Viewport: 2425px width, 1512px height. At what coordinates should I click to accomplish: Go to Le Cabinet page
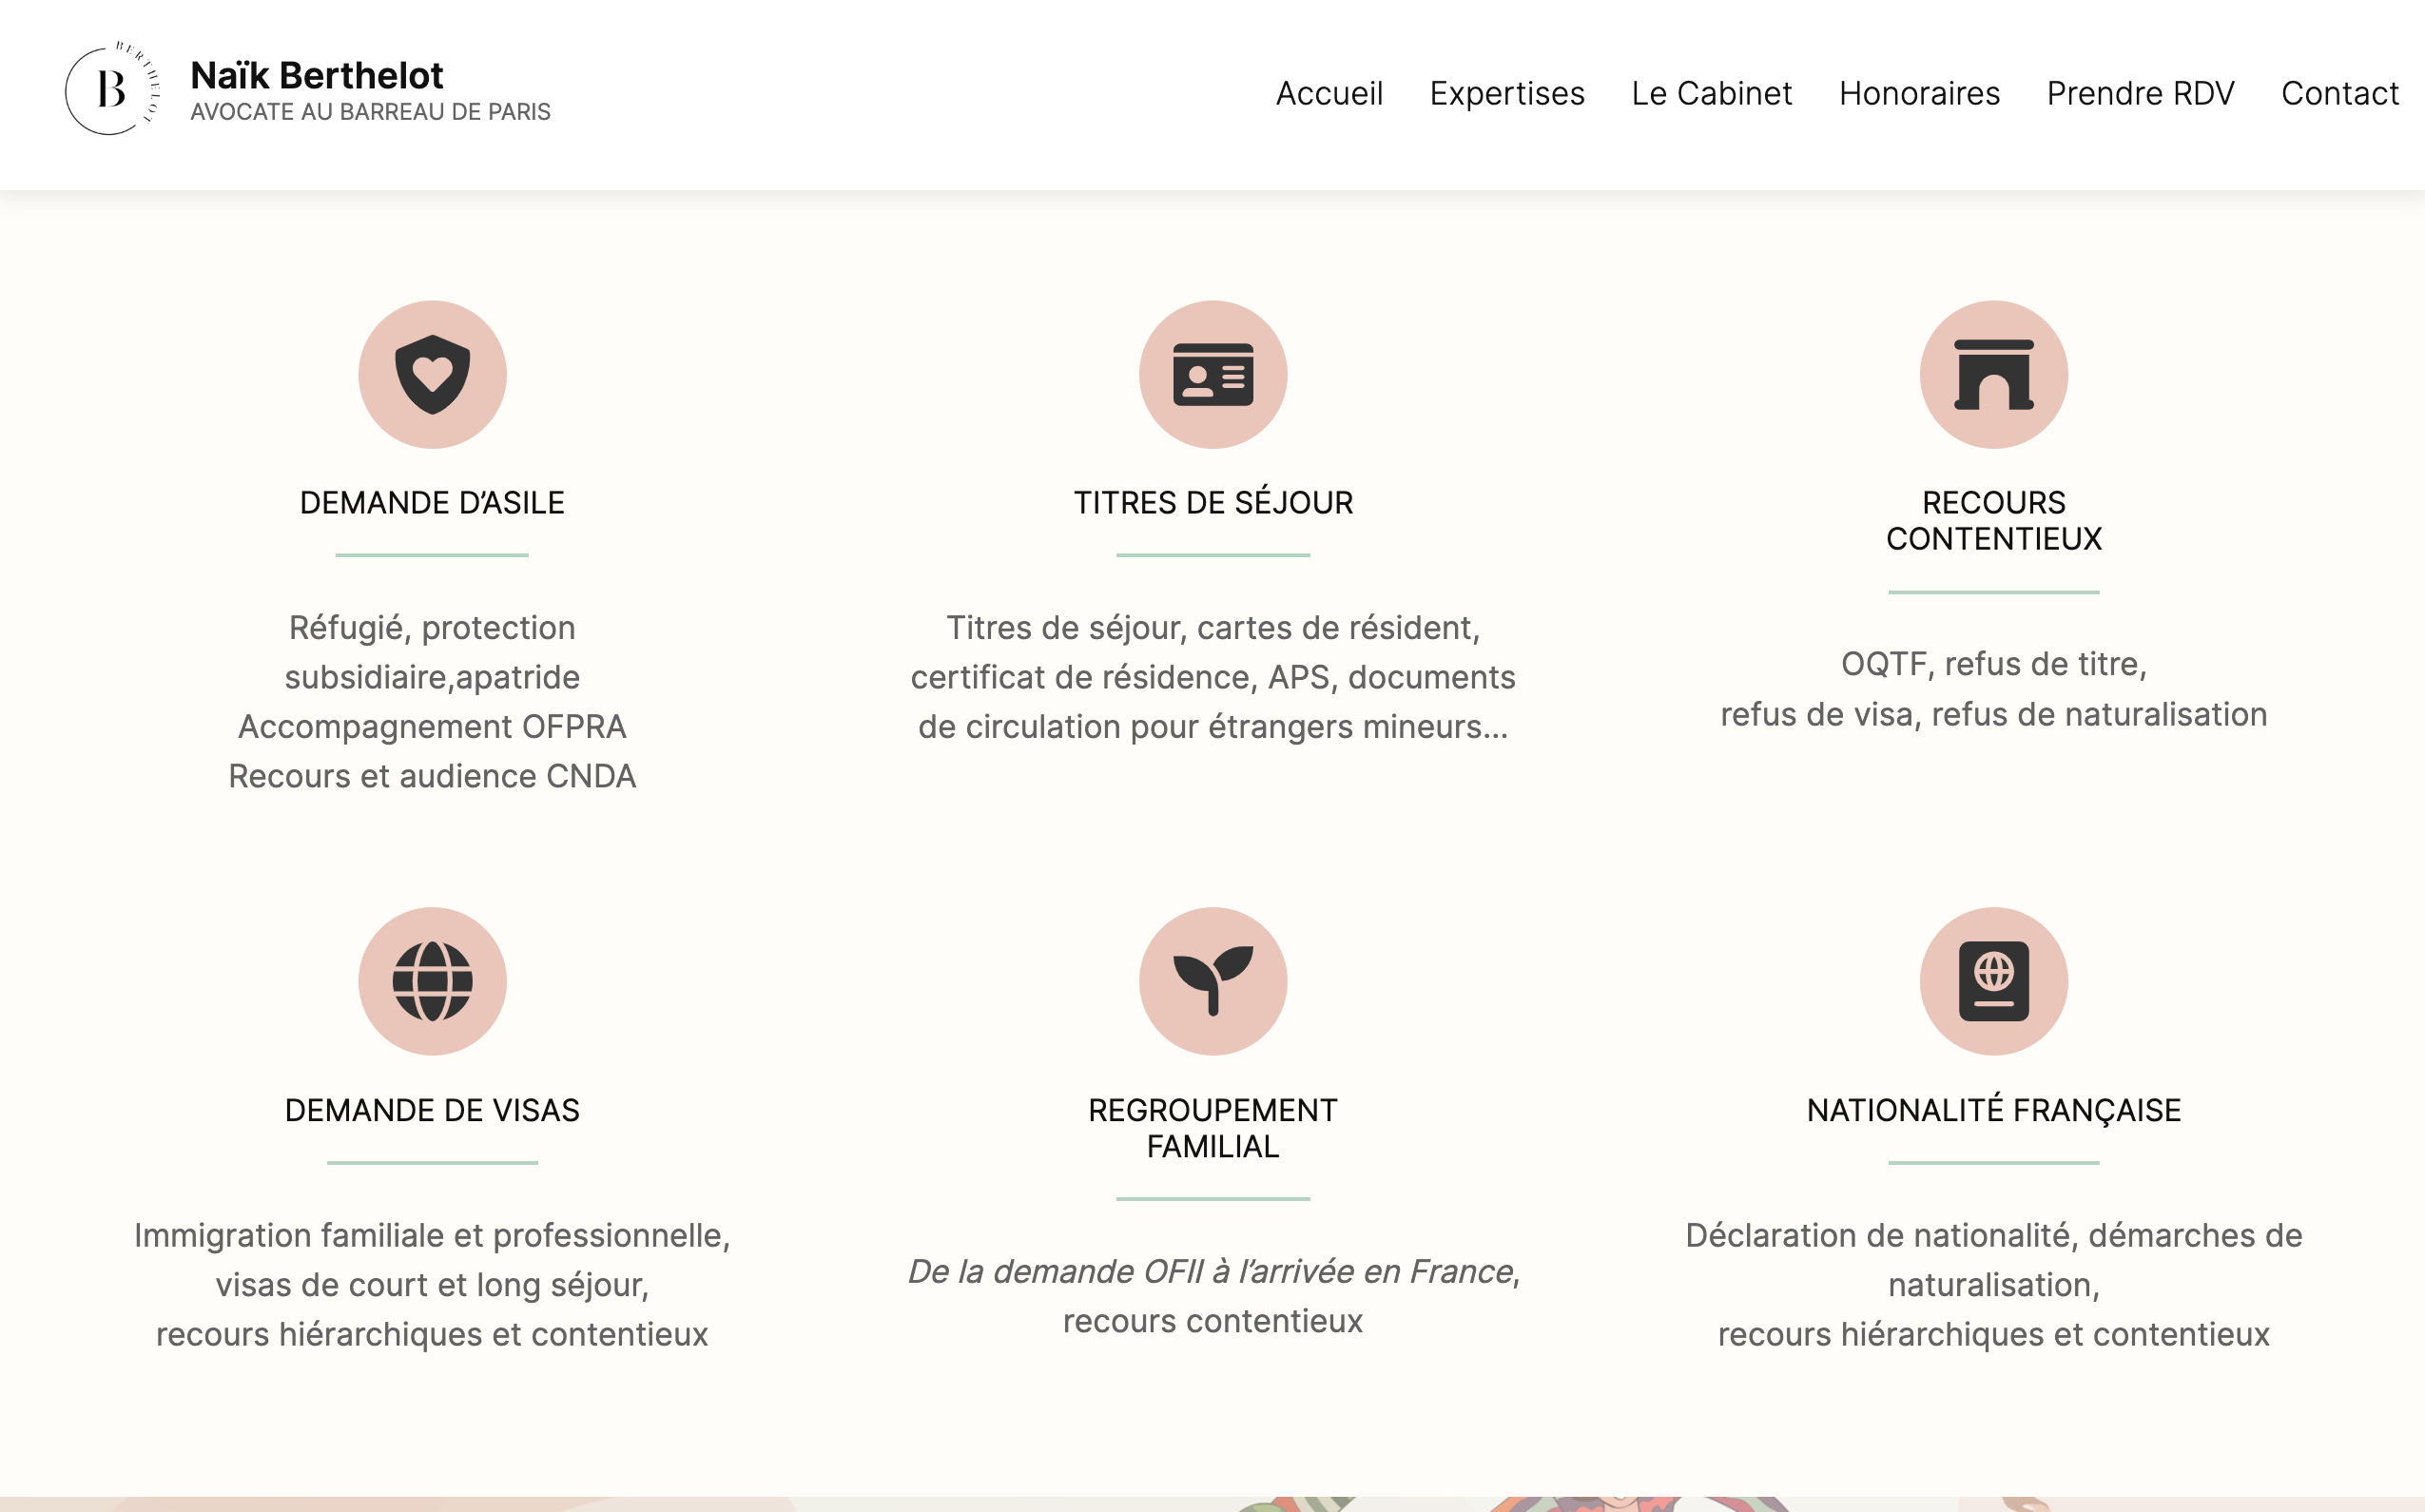(x=1711, y=93)
